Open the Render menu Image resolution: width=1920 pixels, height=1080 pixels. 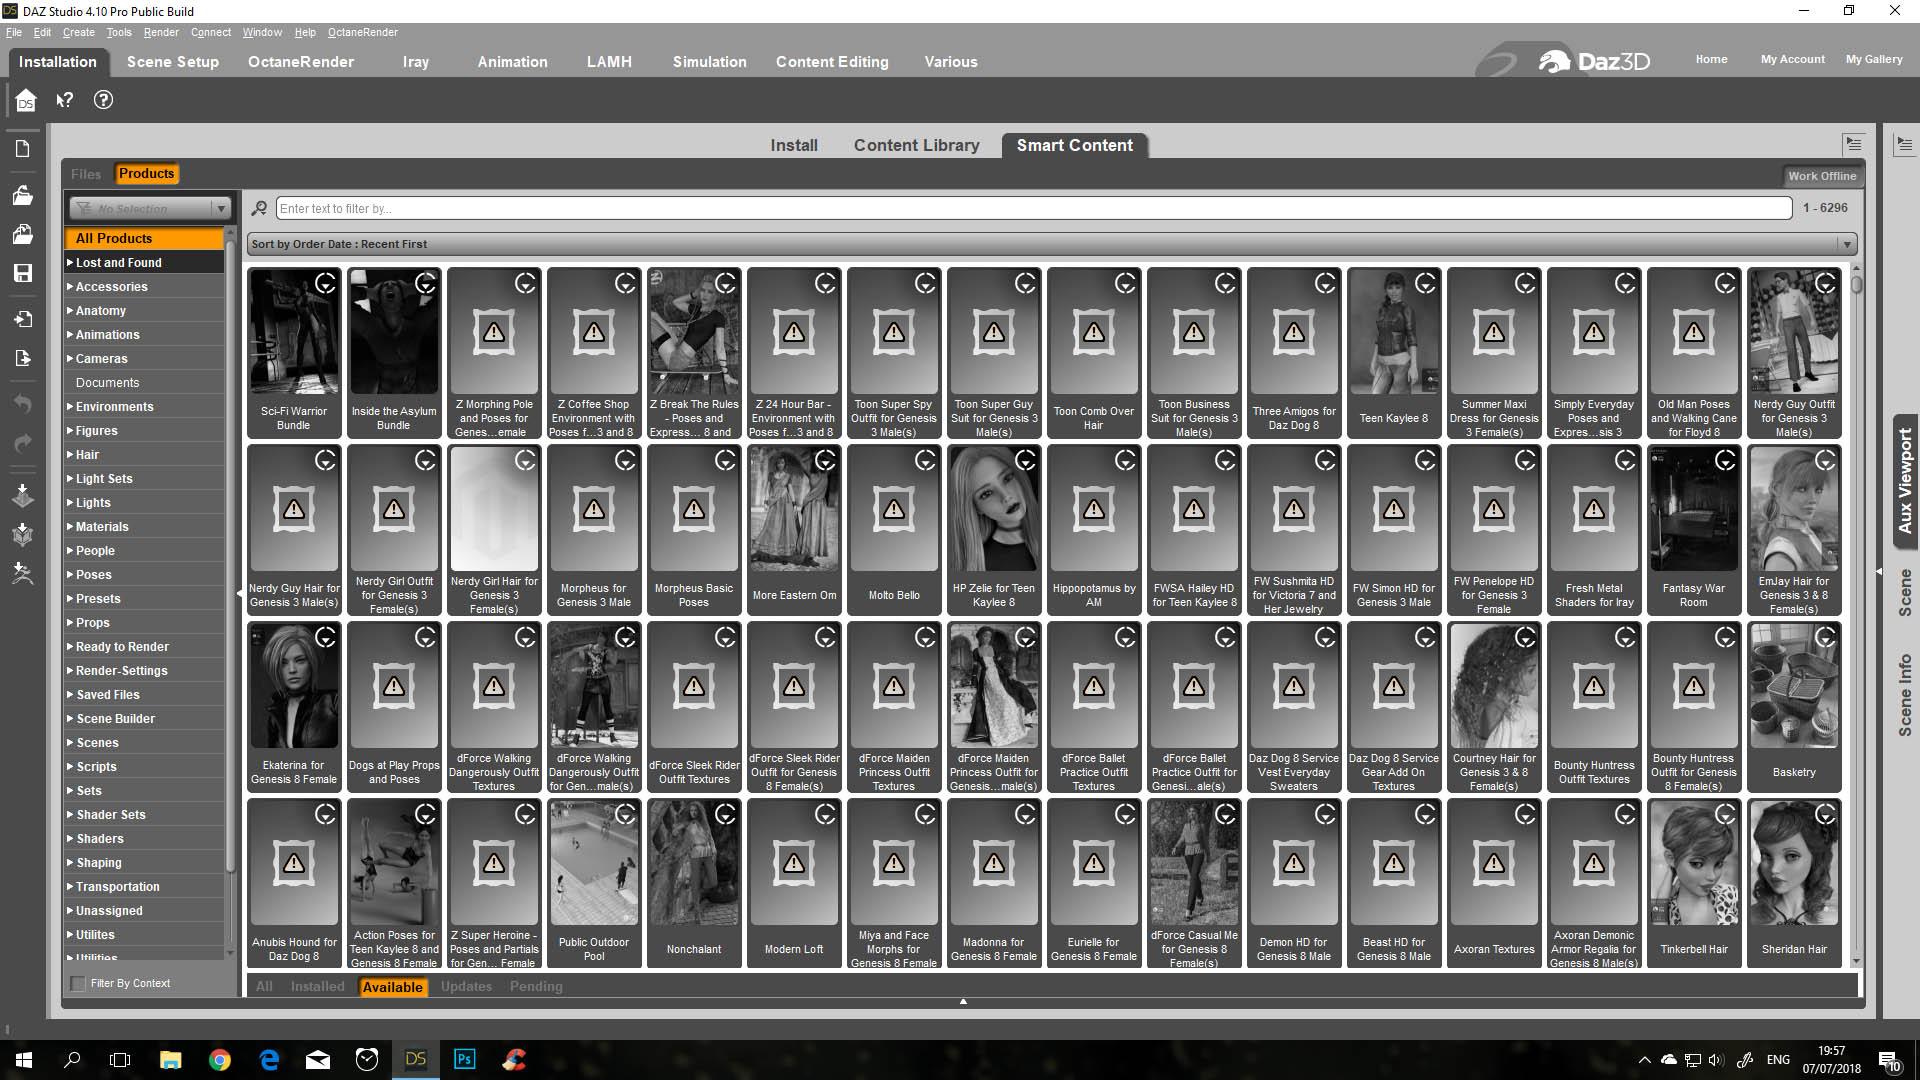(160, 32)
